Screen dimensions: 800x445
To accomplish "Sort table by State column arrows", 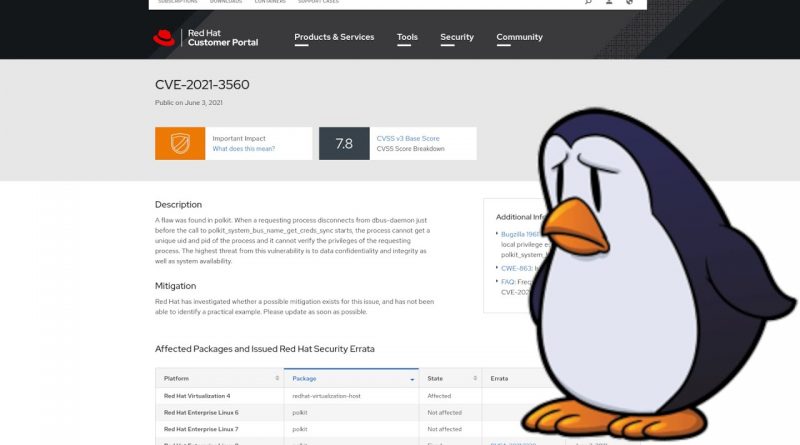I will [x=475, y=378].
